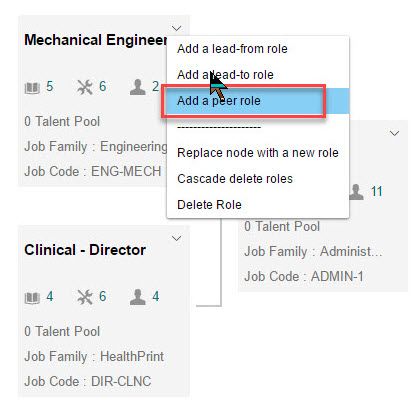Click Mechanical Engineer role title
Image resolution: width=411 pixels, height=401 pixels.
96,40
